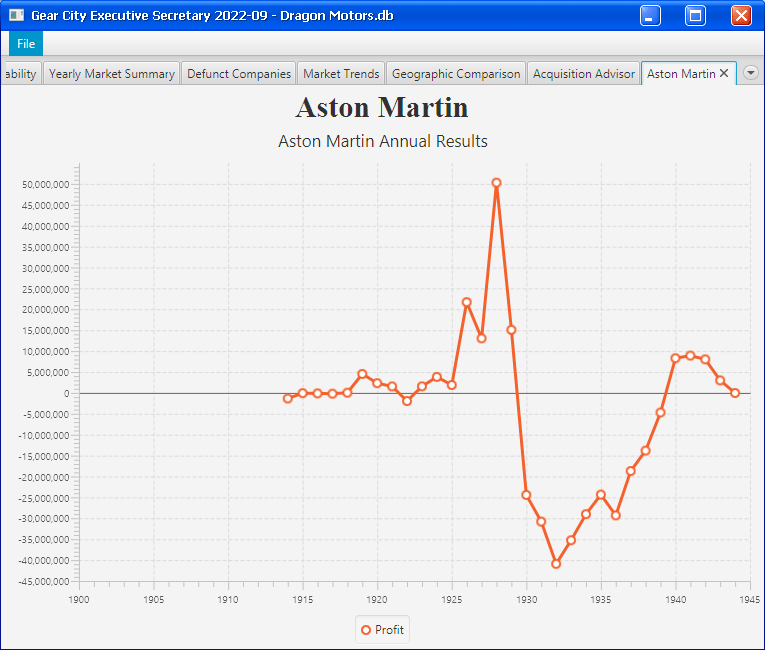The height and width of the screenshot is (650, 765).
Task: Click the 'Aston Martin' heading
Action: [x=382, y=107]
